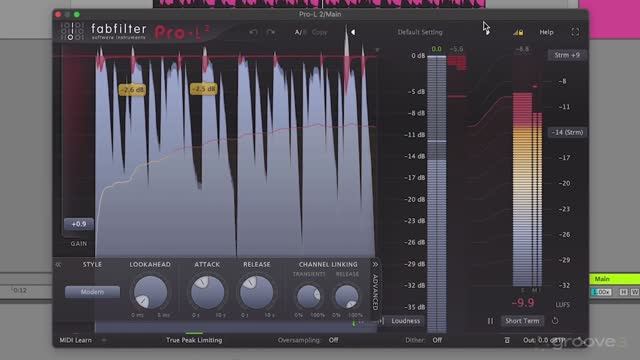Click the Copy button
640x360 pixels.
click(319, 32)
